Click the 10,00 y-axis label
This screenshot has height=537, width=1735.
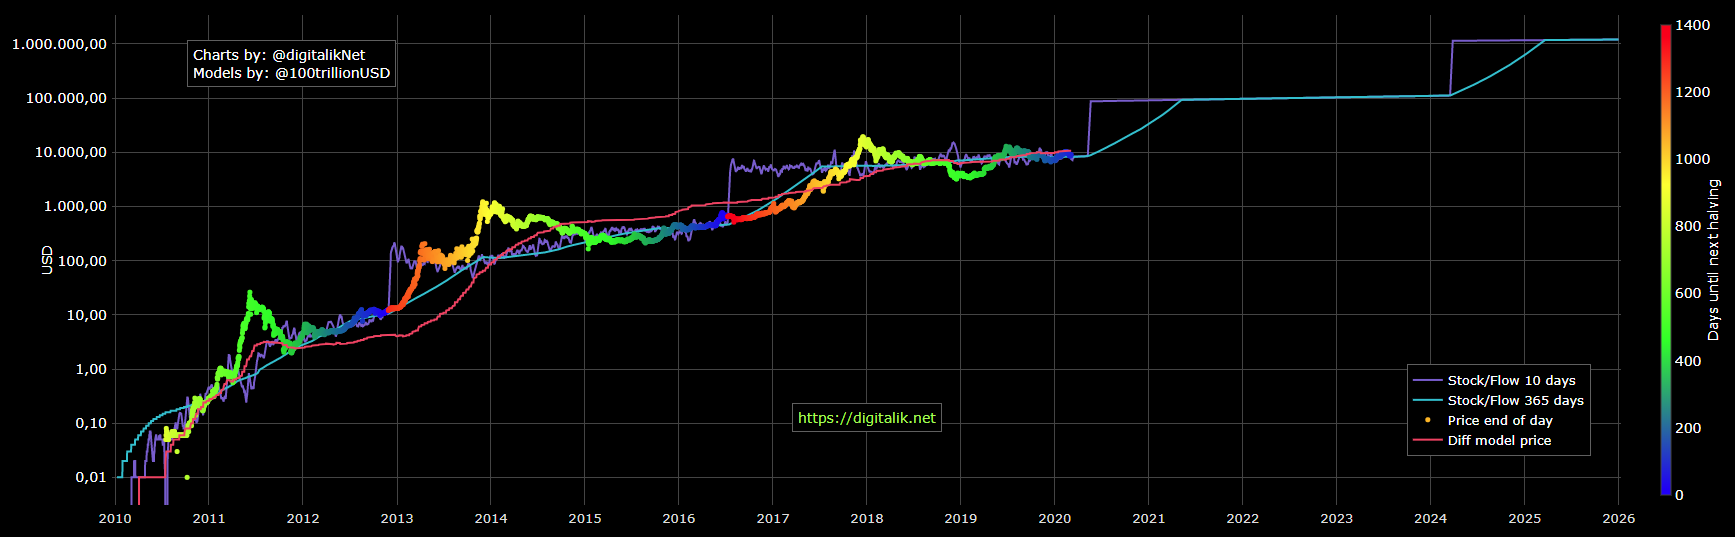click(86, 315)
